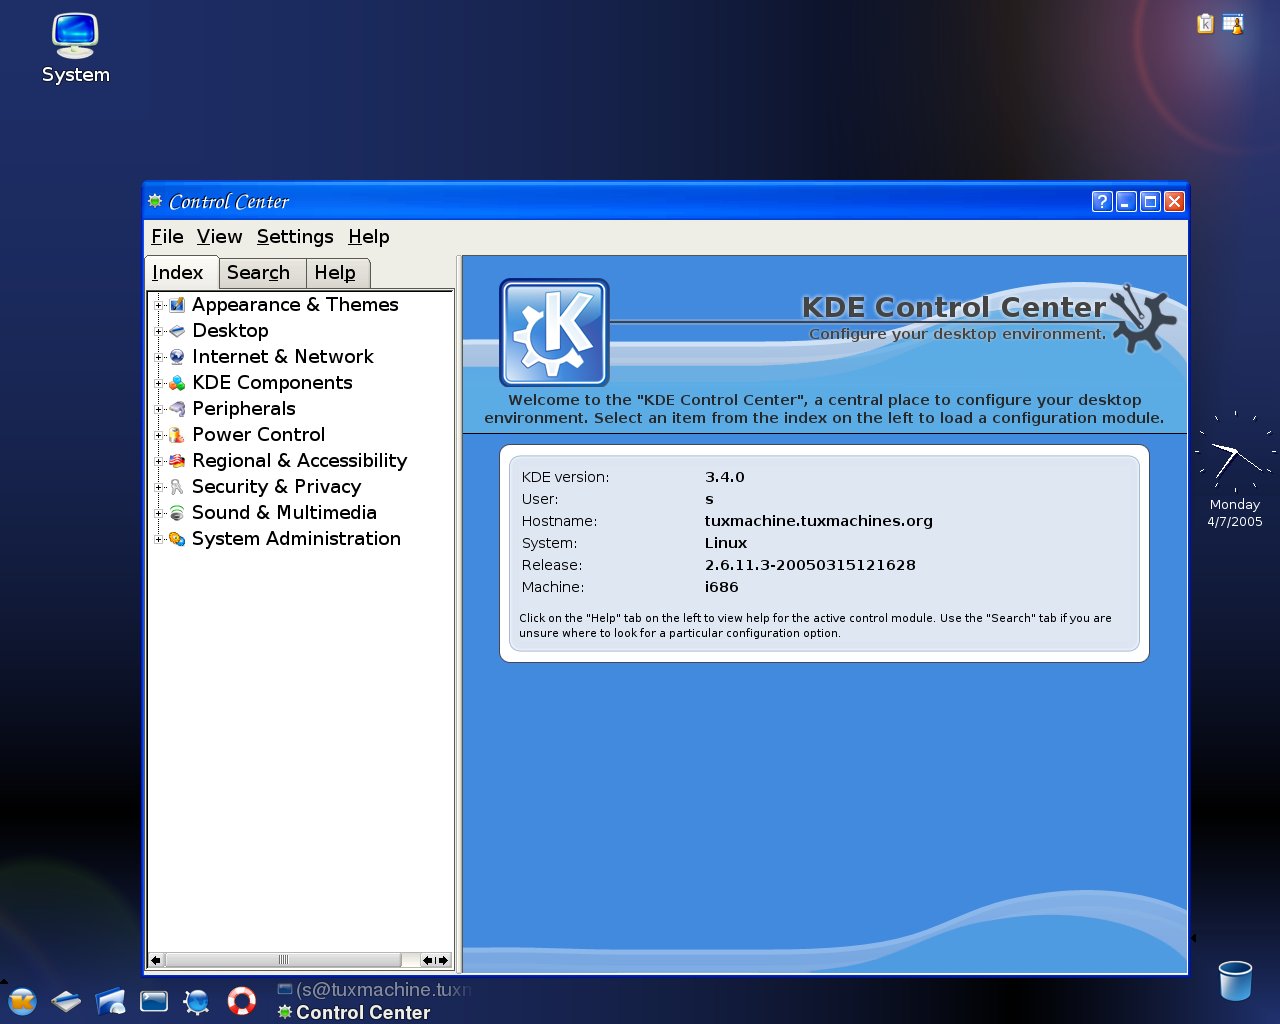Image resolution: width=1280 pixels, height=1024 pixels.
Task: Expand the Peripherals tree node
Action: [x=158, y=409]
